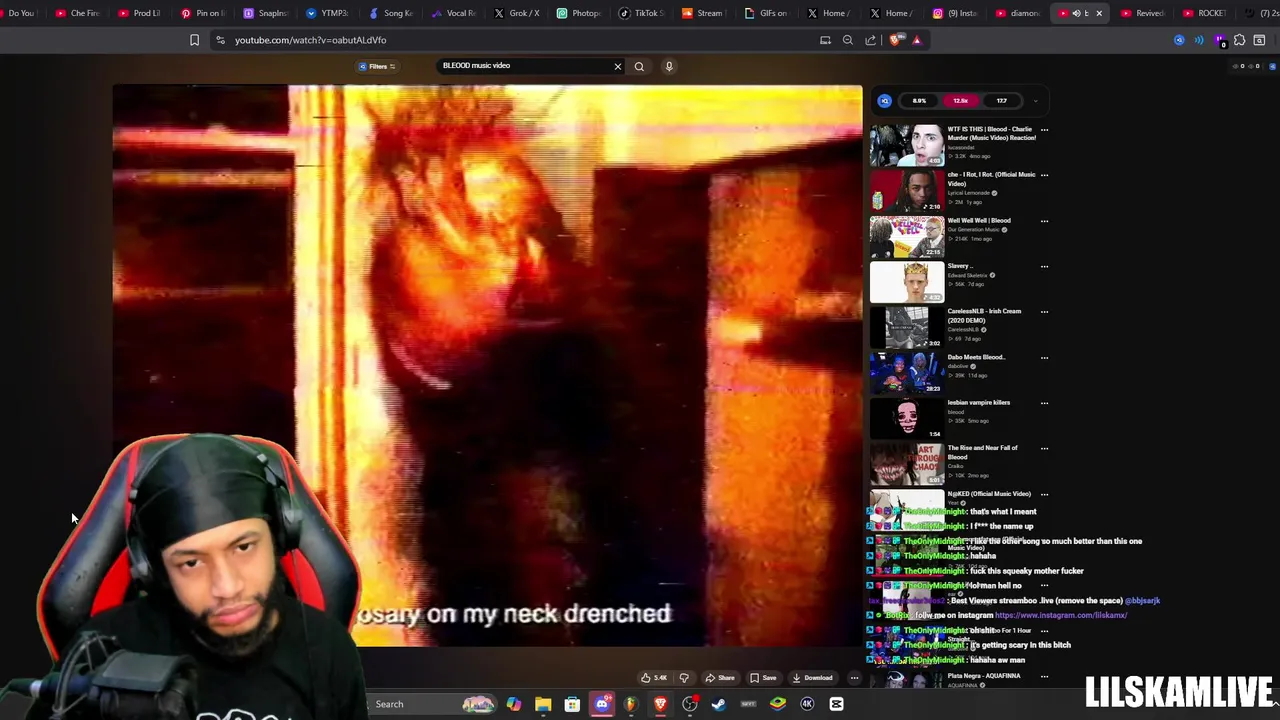The image size is (1280, 720).
Task: Open FL Studio from the taskbar
Action: point(631,704)
